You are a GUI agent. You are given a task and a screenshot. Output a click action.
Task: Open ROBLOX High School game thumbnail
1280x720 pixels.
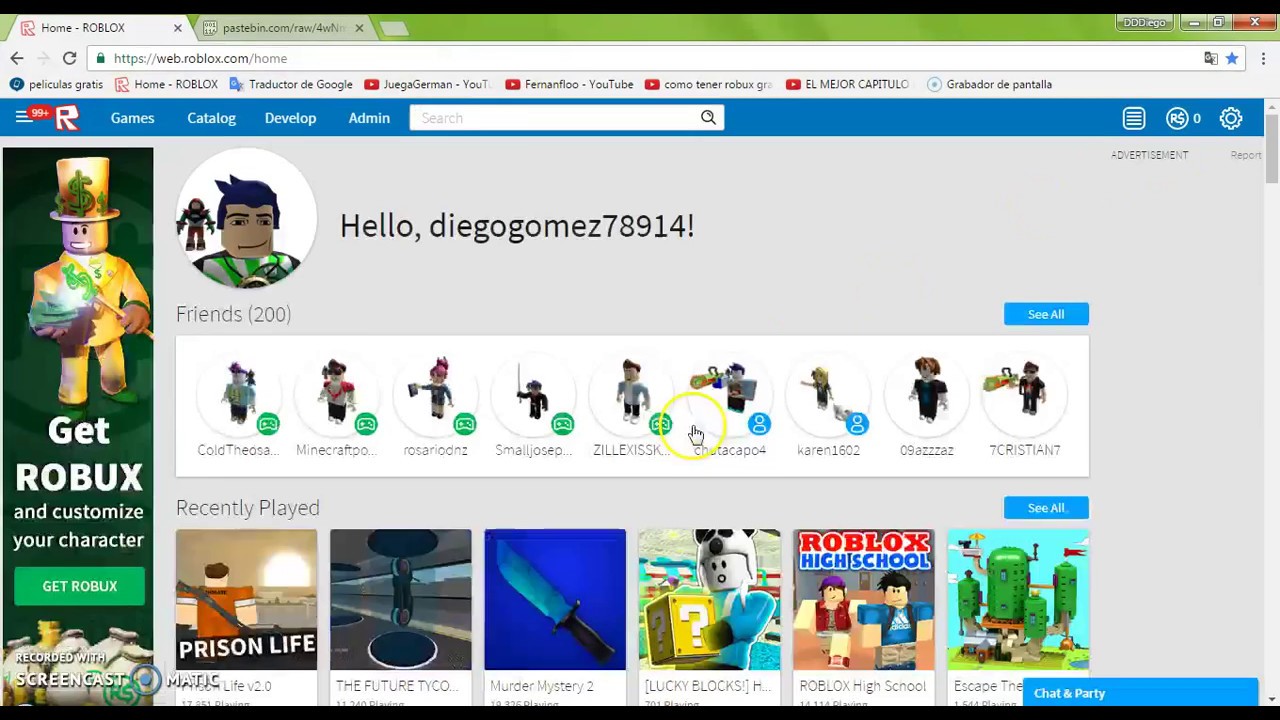coord(864,600)
